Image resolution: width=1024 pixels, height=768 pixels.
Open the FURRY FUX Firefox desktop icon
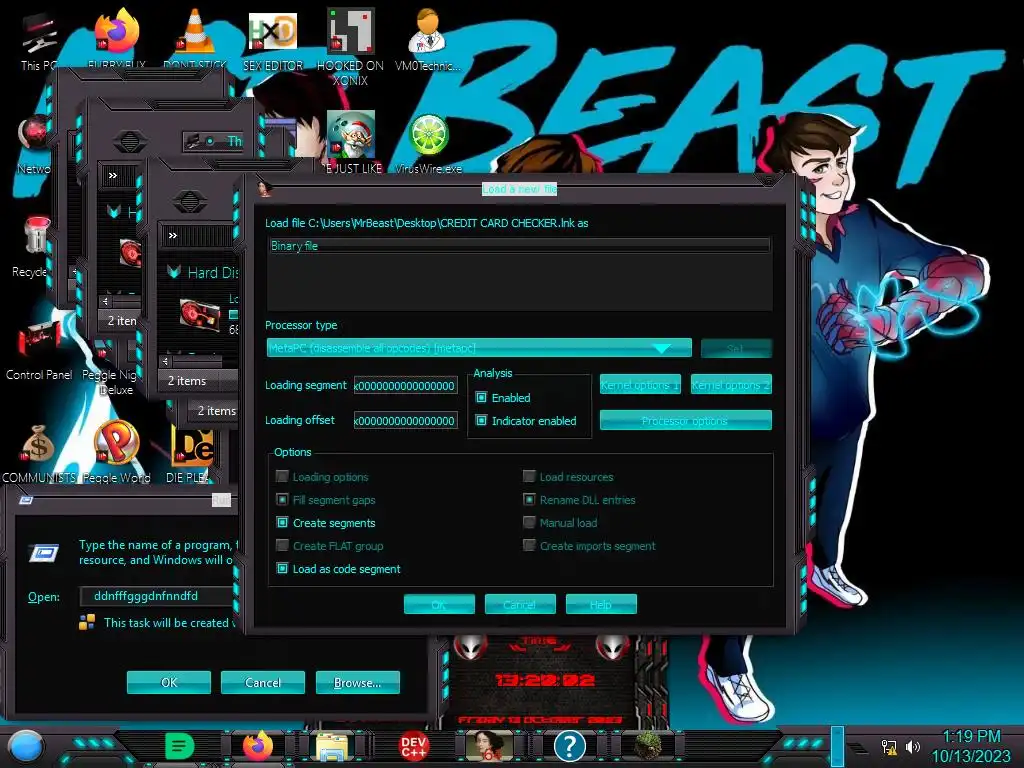(116, 31)
